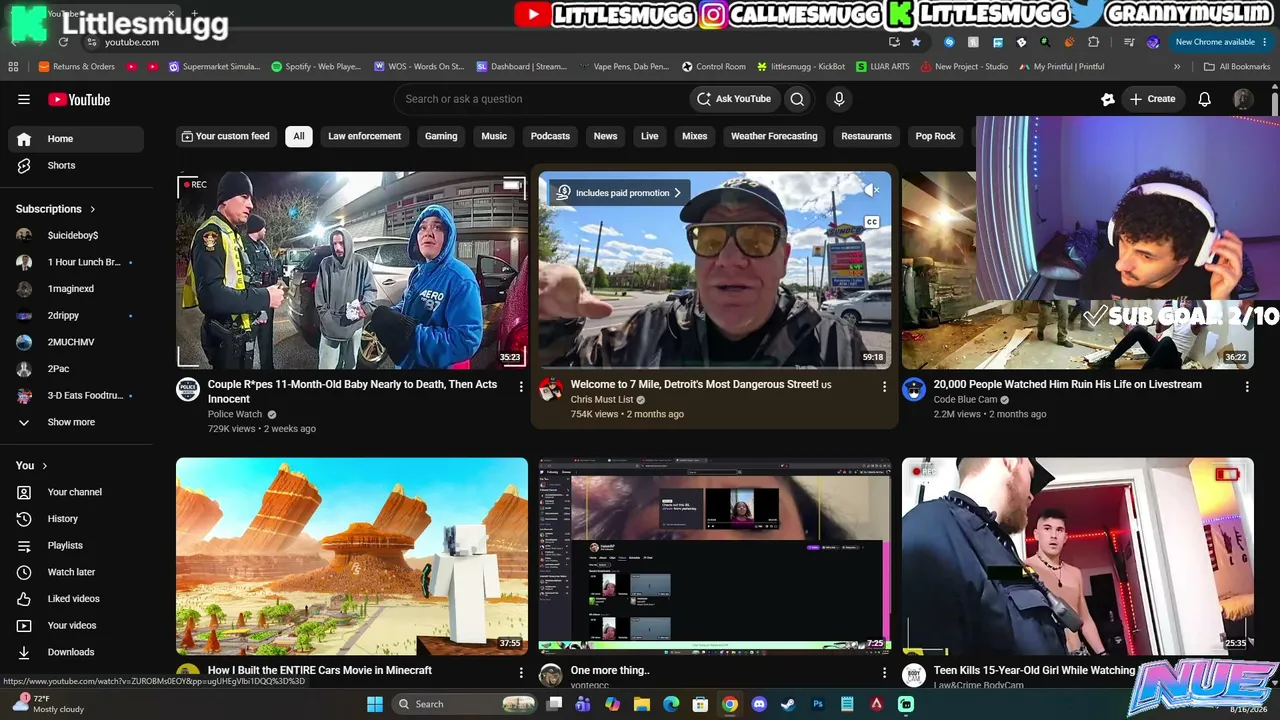Select the All filter chip
1280x720 pixels.
298,136
